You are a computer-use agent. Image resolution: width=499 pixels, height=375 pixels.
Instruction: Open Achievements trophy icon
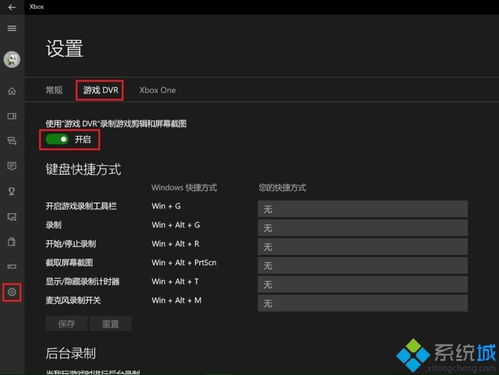(x=12, y=191)
